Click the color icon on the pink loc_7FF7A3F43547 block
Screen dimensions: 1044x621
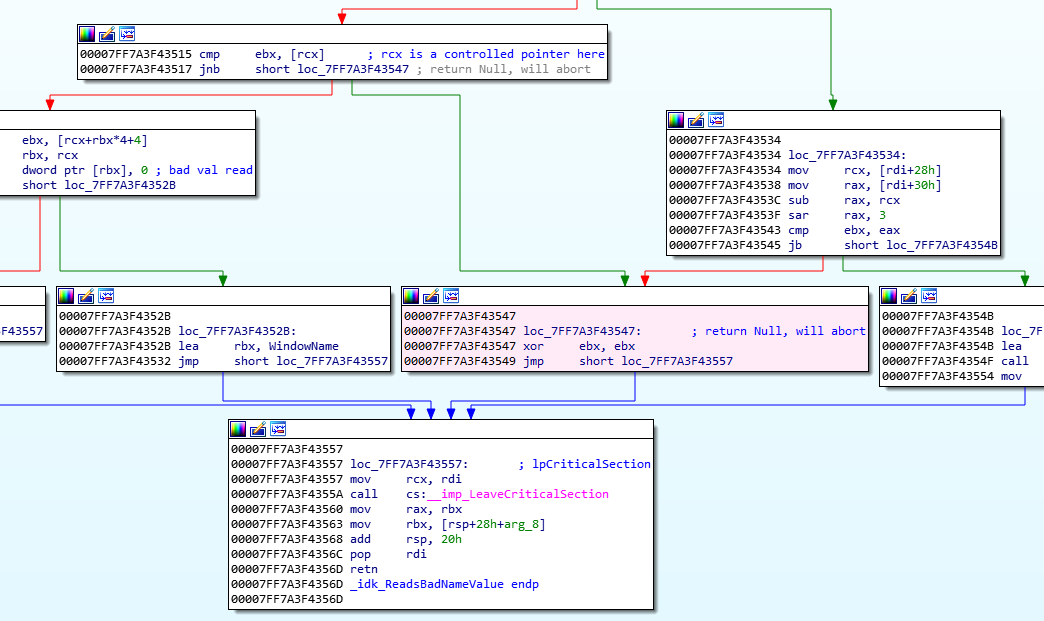coord(412,296)
